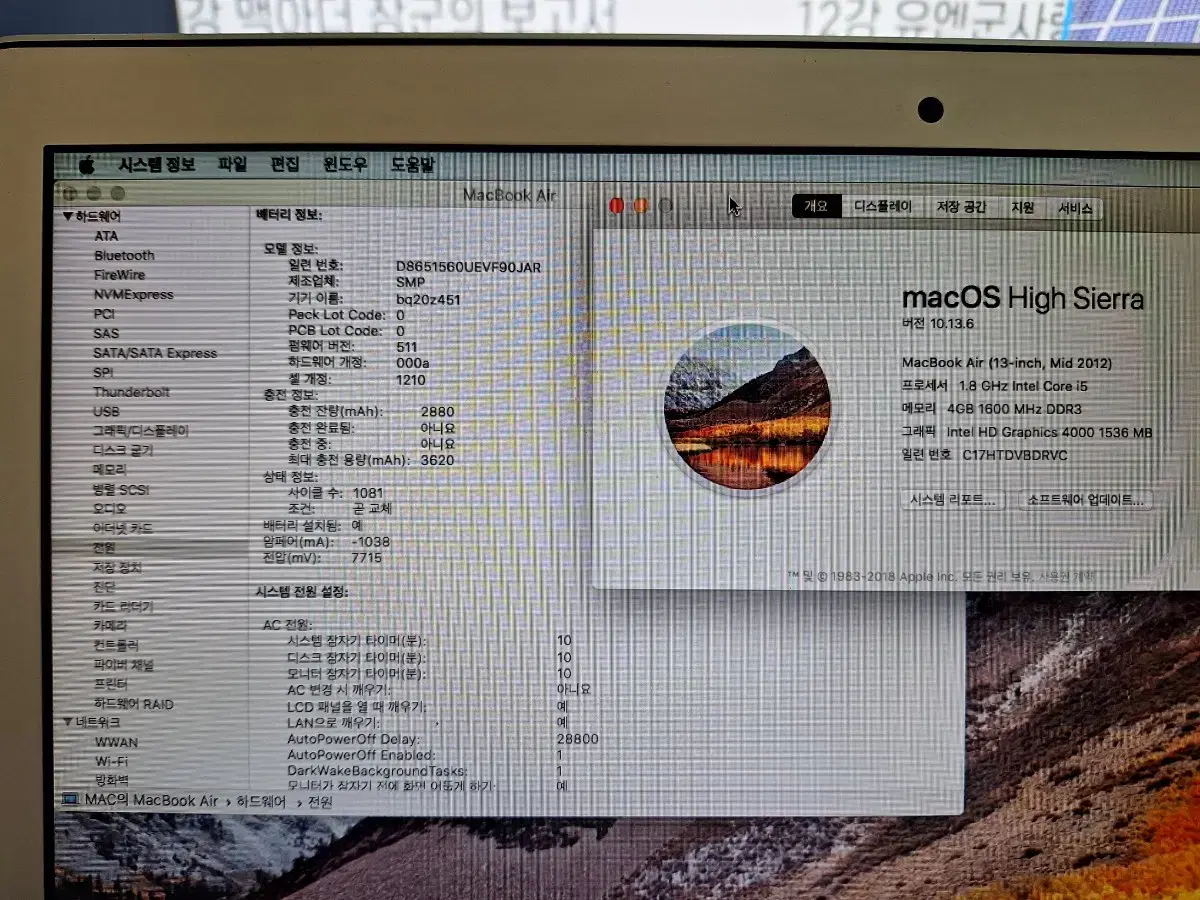
Task: Click 전원 in the path bar
Action: tap(320, 801)
